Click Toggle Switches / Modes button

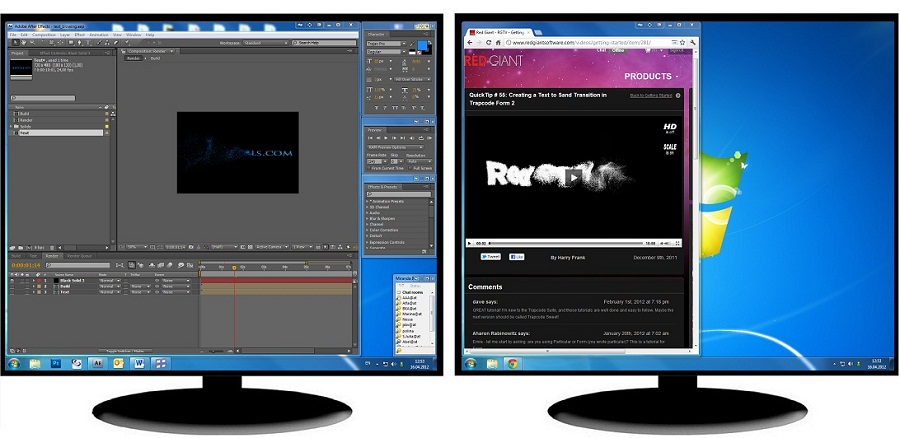[125, 351]
